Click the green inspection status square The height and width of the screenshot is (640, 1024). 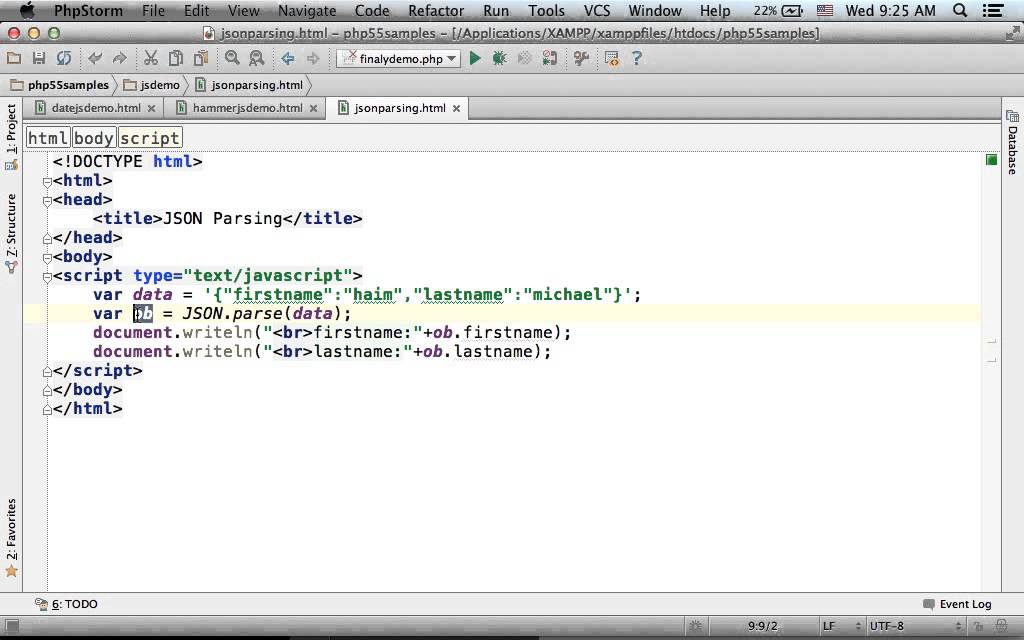[x=991, y=160]
